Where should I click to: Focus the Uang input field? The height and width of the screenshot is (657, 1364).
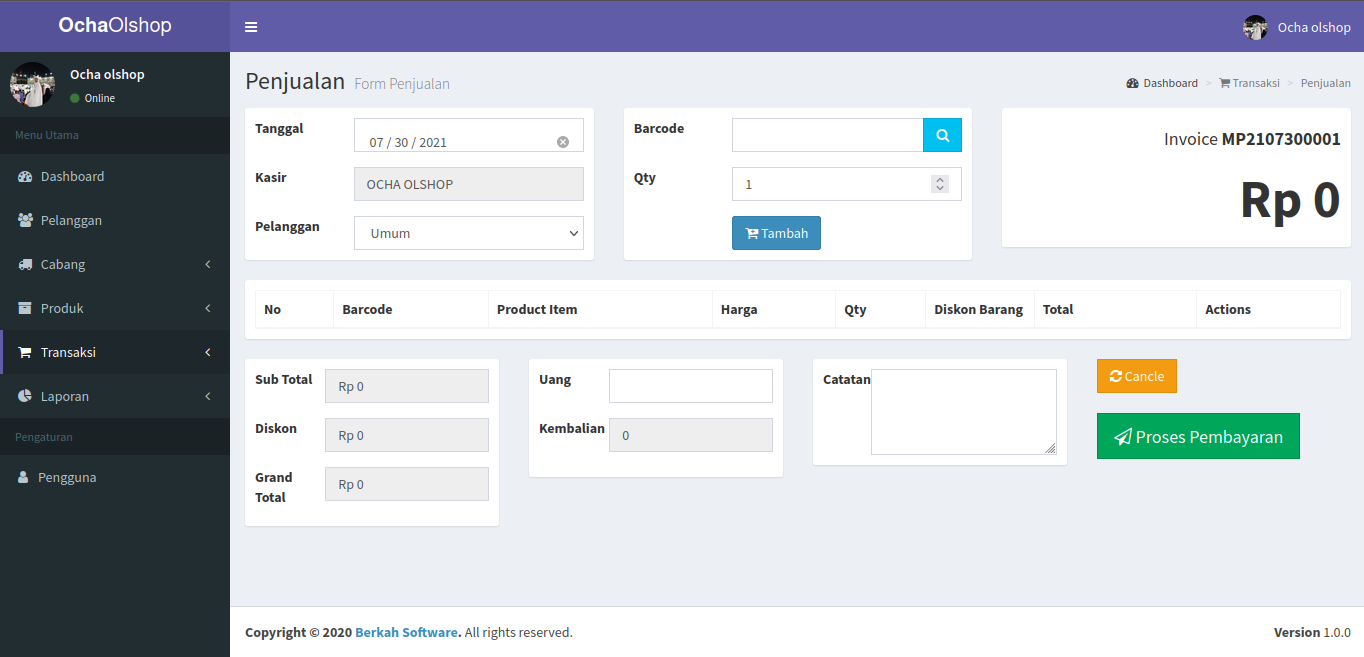[690, 386]
